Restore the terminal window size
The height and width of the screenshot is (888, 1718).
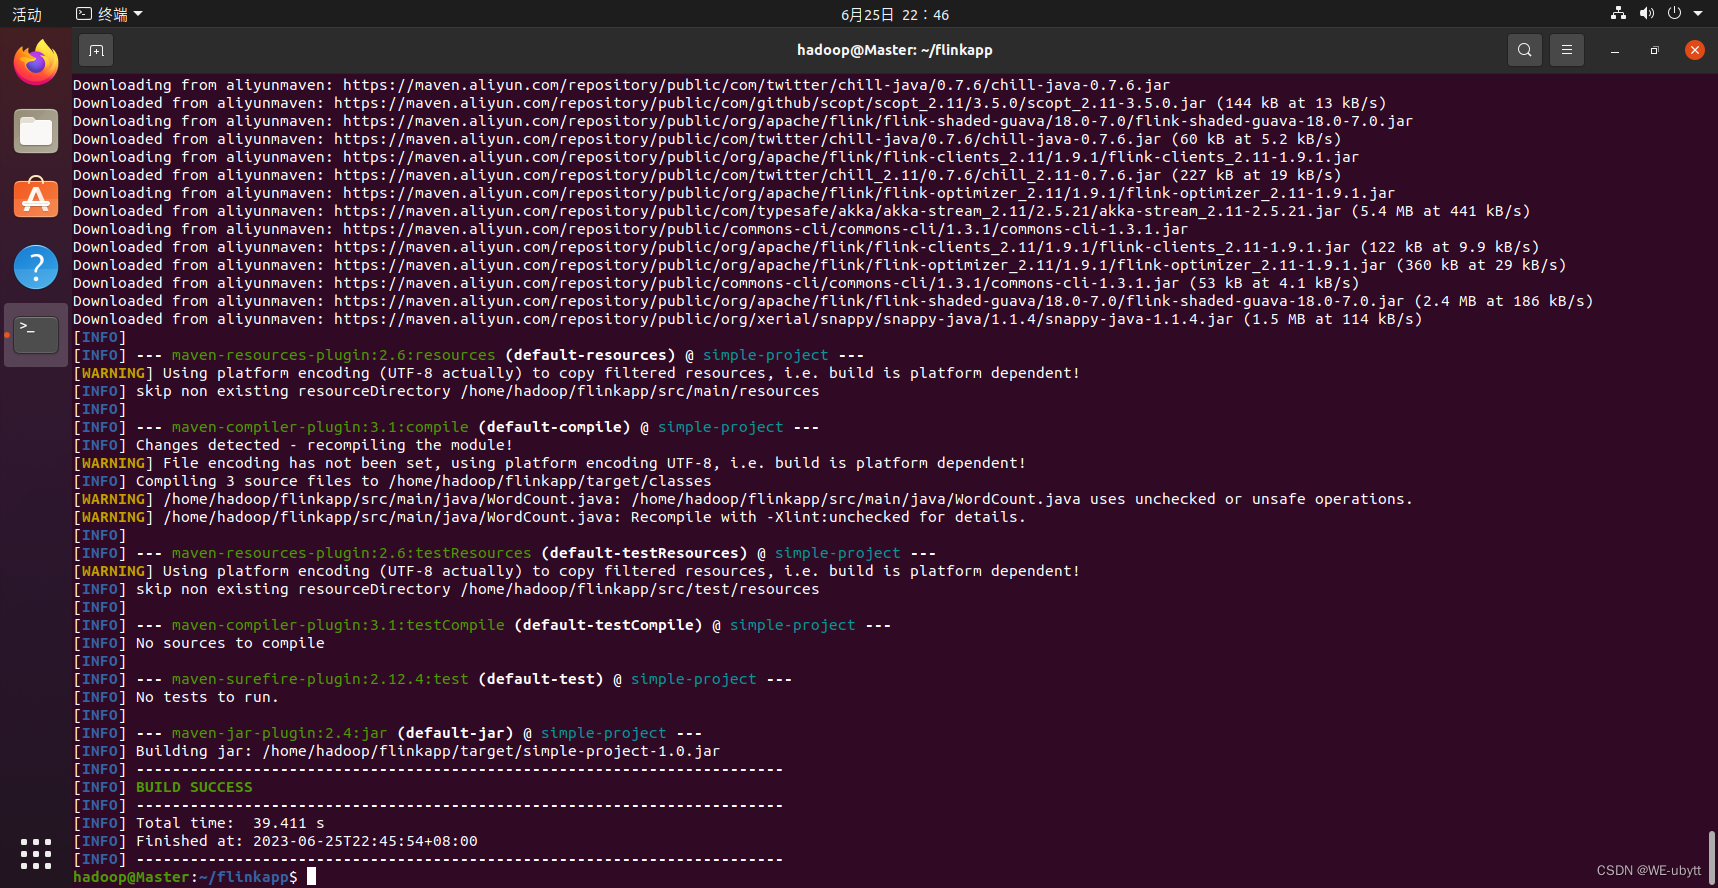[x=1655, y=50]
